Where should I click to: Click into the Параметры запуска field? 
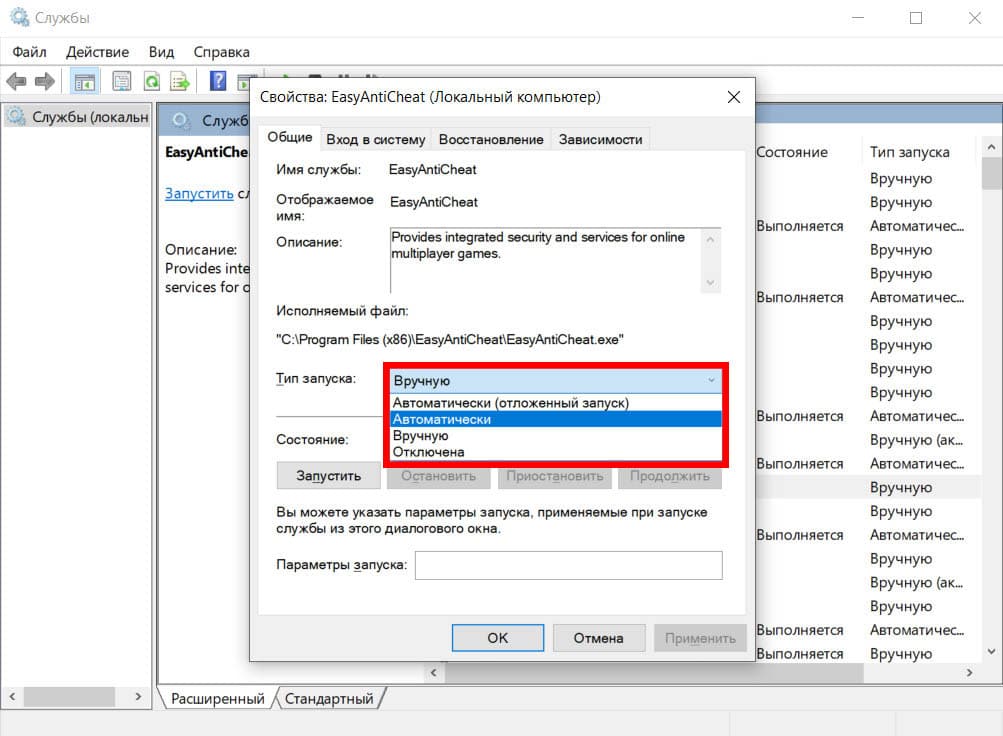tap(568, 565)
